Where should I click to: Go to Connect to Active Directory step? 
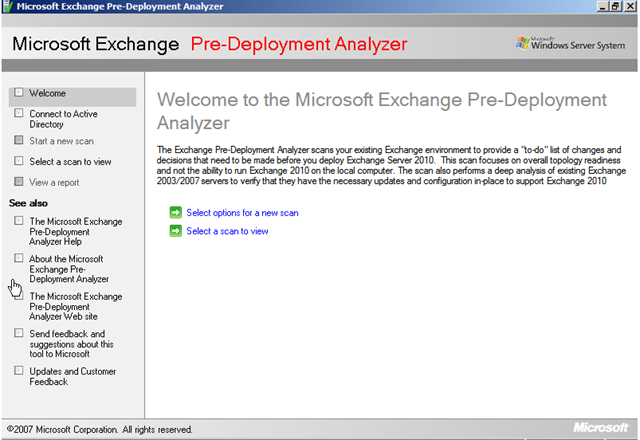(x=63, y=119)
